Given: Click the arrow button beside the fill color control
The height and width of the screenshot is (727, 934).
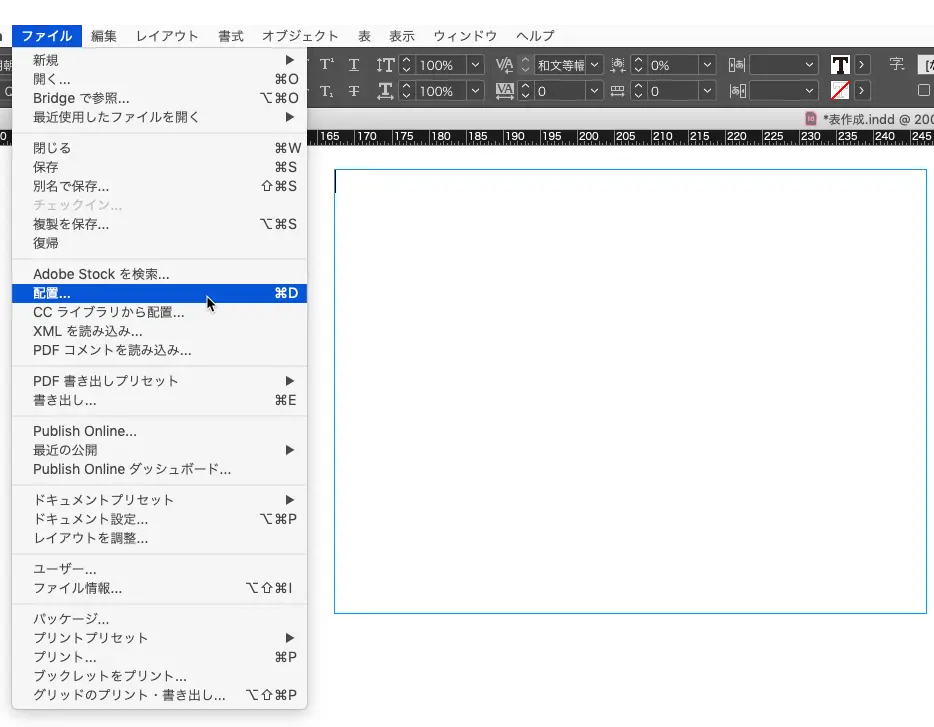Looking at the screenshot, I should point(861,66).
